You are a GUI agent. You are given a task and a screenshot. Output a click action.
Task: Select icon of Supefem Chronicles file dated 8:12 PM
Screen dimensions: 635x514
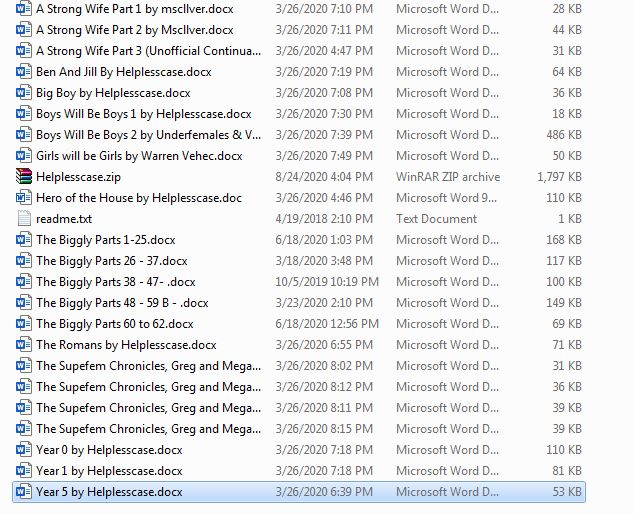click(x=23, y=387)
